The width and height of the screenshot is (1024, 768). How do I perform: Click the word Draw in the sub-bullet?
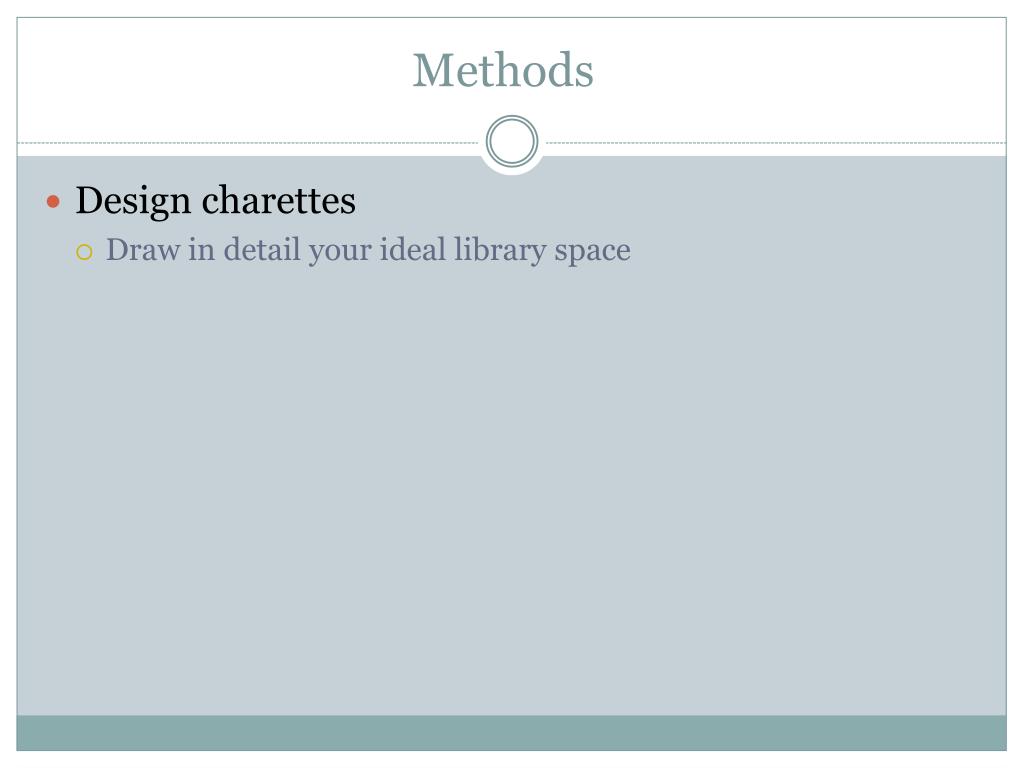pos(143,249)
